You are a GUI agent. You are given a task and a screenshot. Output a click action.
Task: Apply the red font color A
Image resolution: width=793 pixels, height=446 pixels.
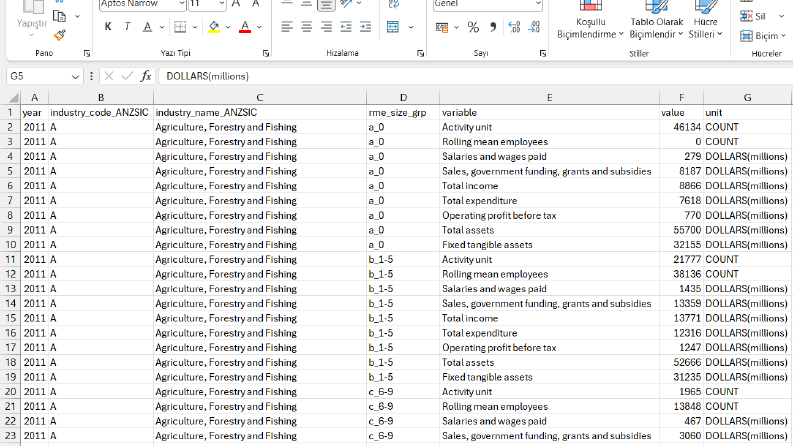coord(245,27)
